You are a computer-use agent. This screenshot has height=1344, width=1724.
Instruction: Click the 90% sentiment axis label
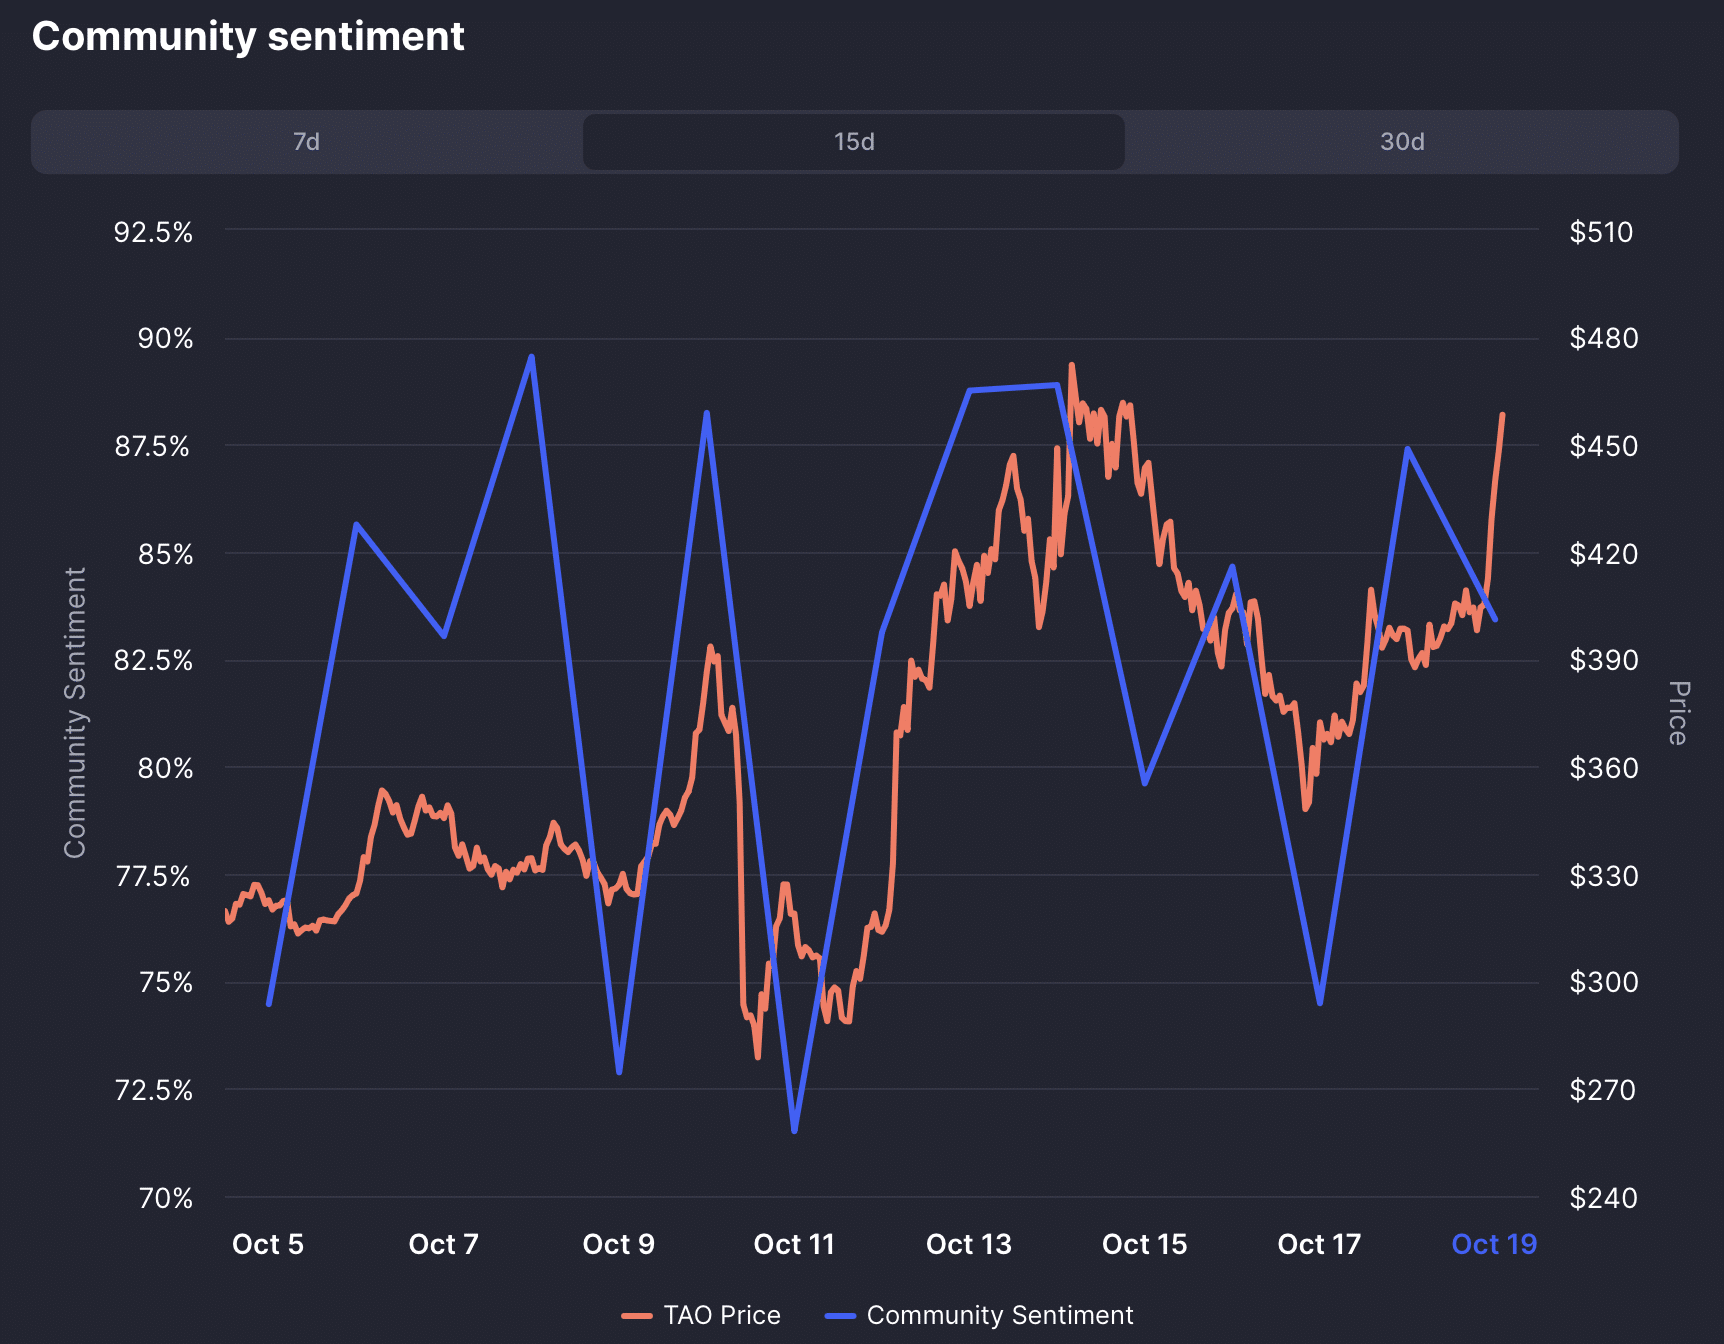click(166, 339)
